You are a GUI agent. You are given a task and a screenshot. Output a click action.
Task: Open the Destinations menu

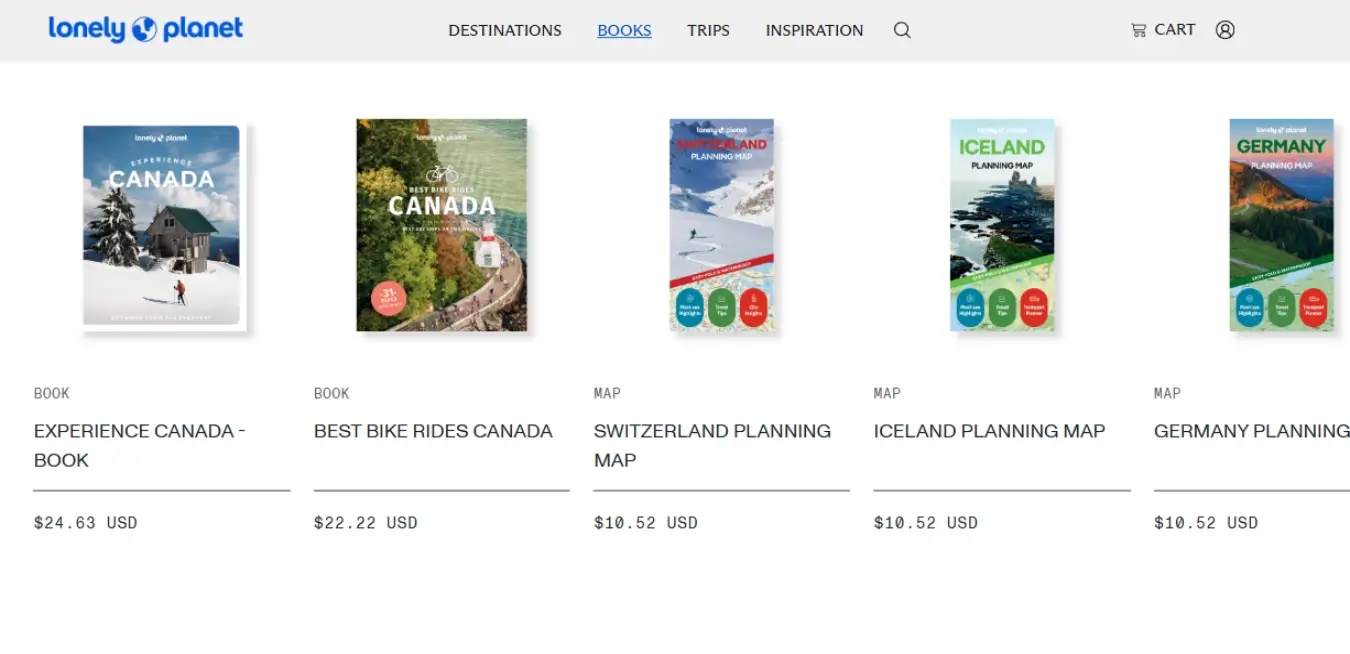(x=505, y=30)
